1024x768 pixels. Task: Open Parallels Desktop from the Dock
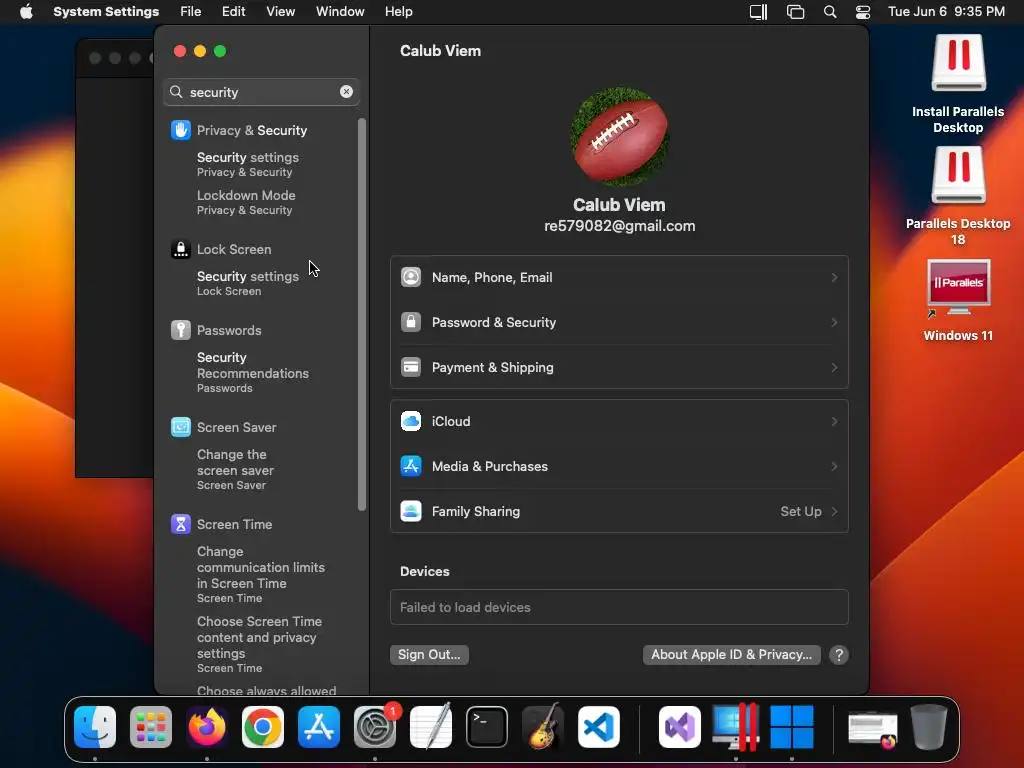click(x=736, y=727)
